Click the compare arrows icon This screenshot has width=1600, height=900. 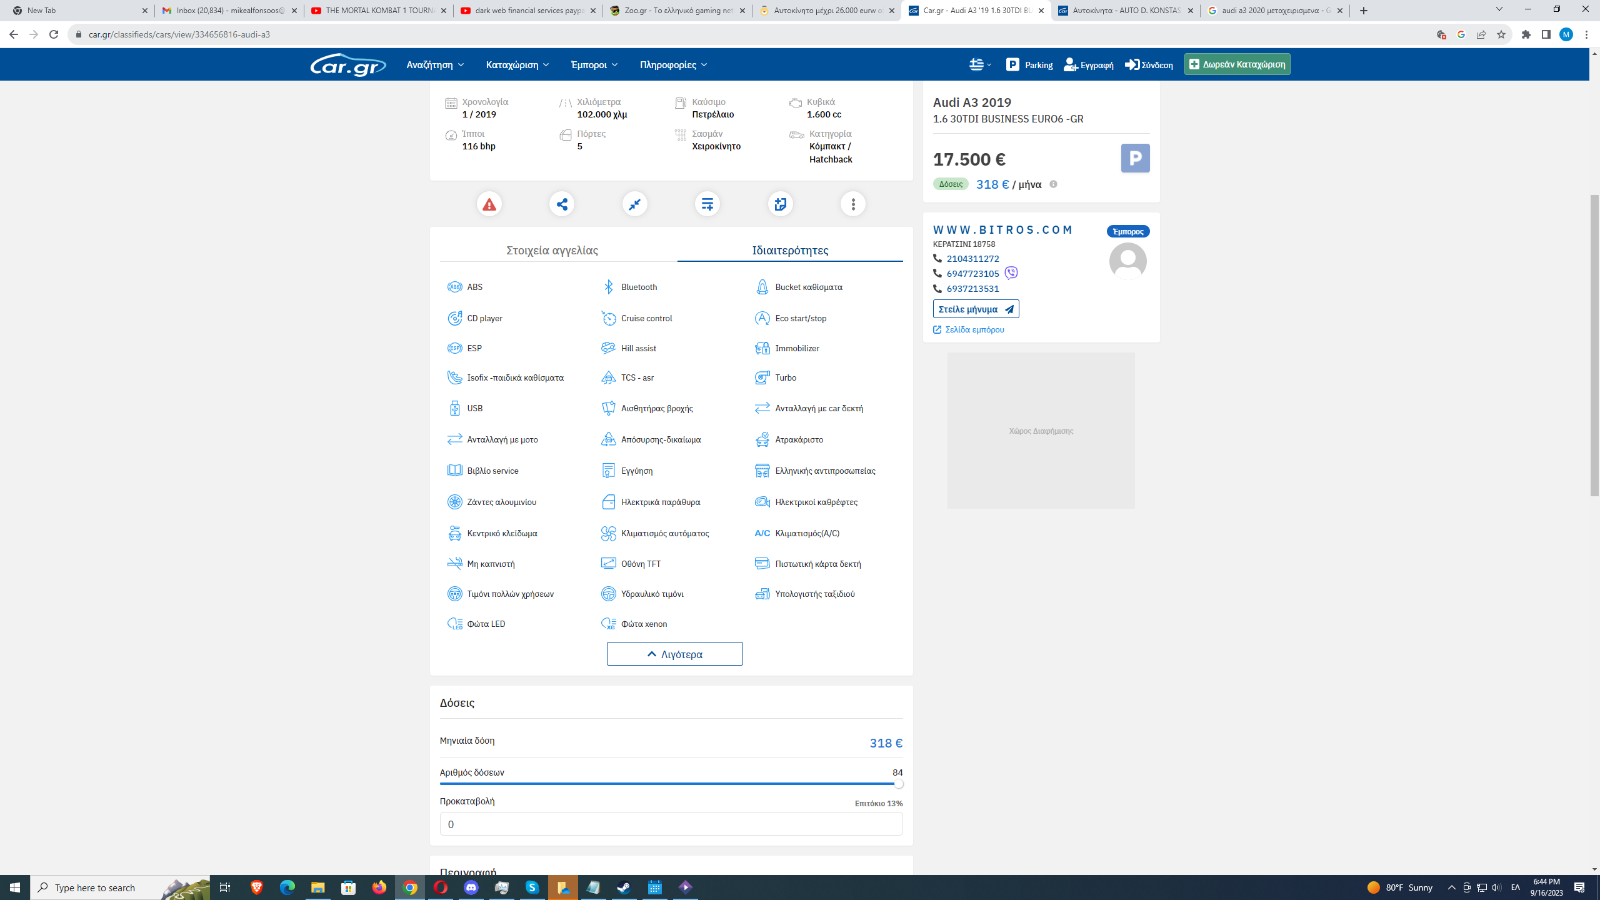[x=635, y=204]
